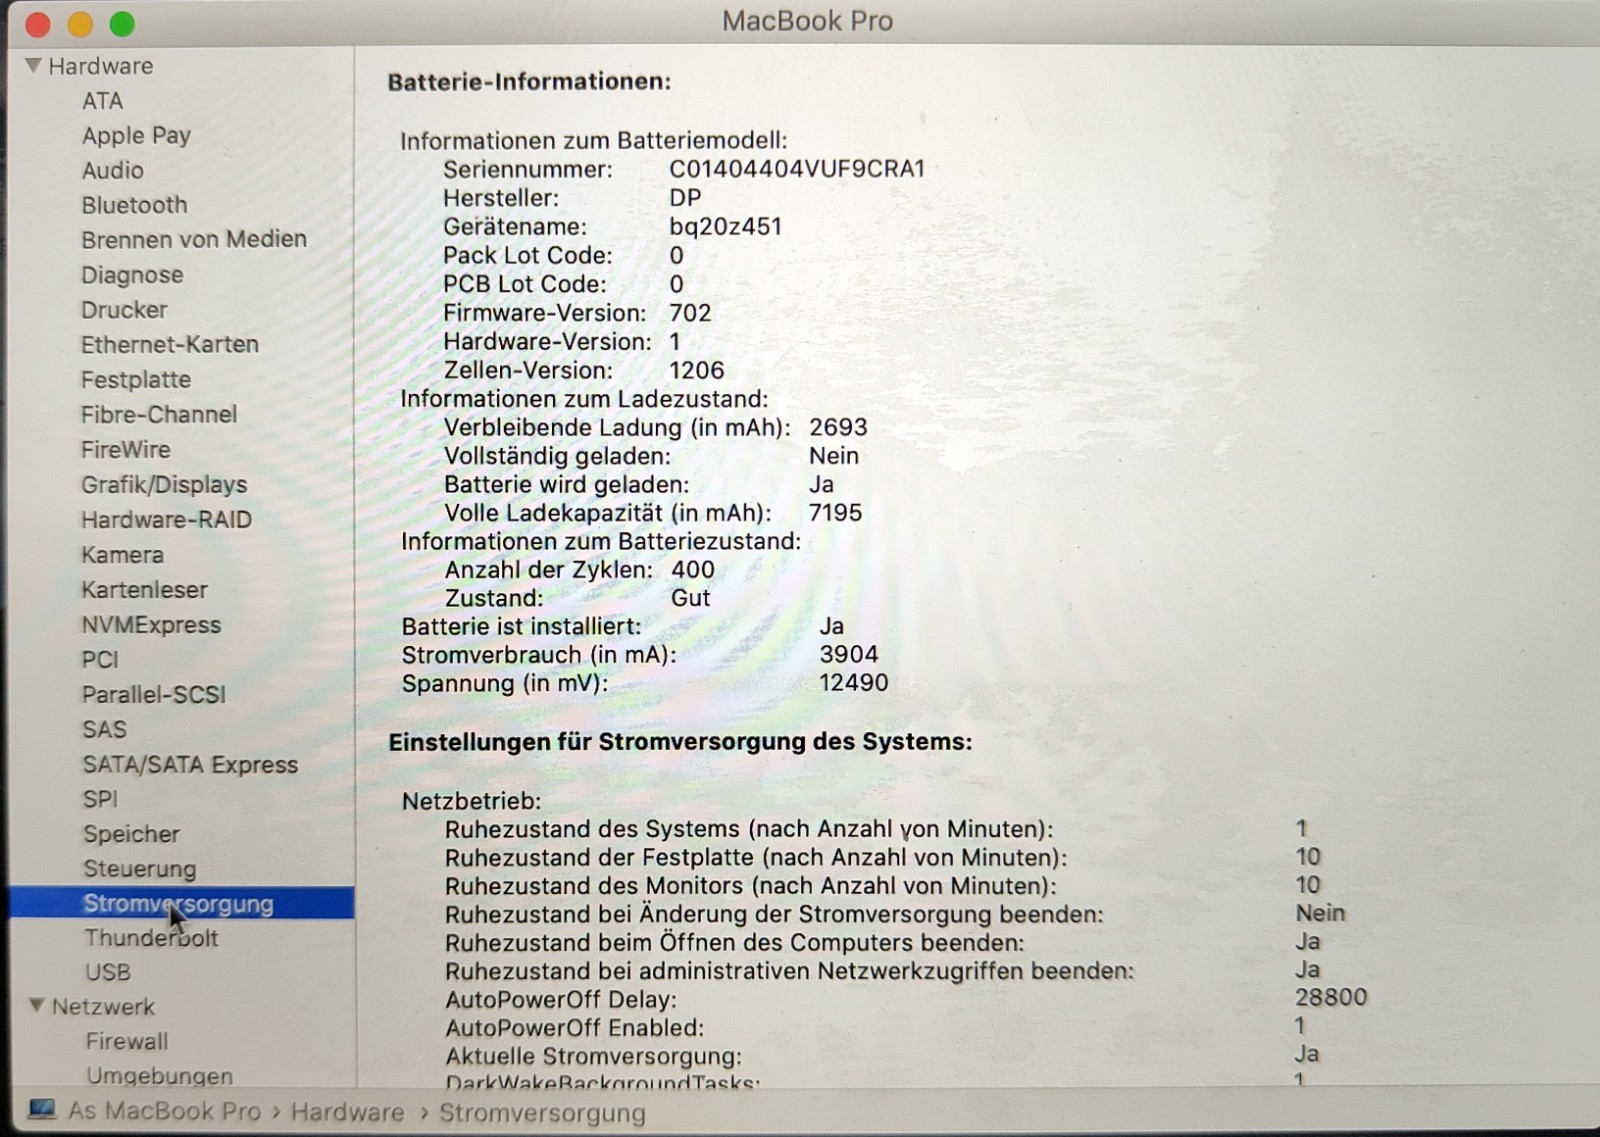Open the Speicher entry
The height and width of the screenshot is (1137, 1600).
pos(131,834)
